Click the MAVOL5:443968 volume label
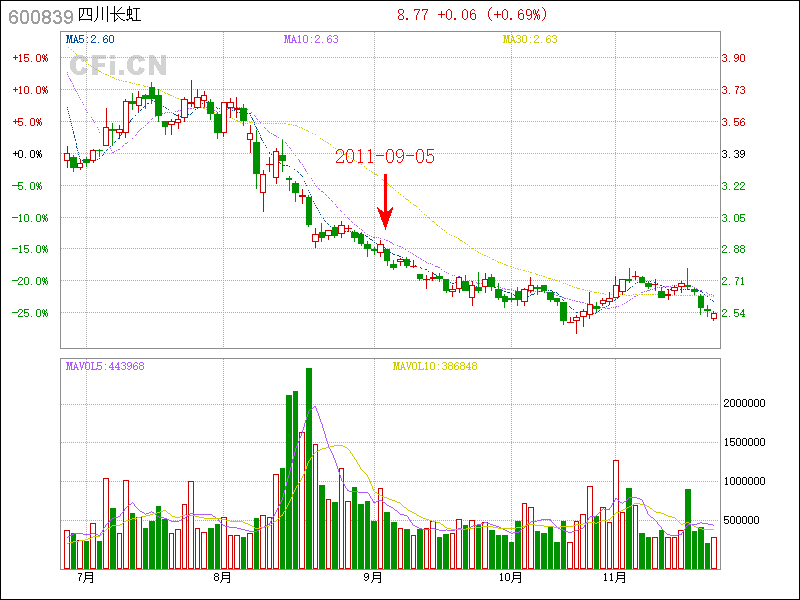 pos(105,366)
